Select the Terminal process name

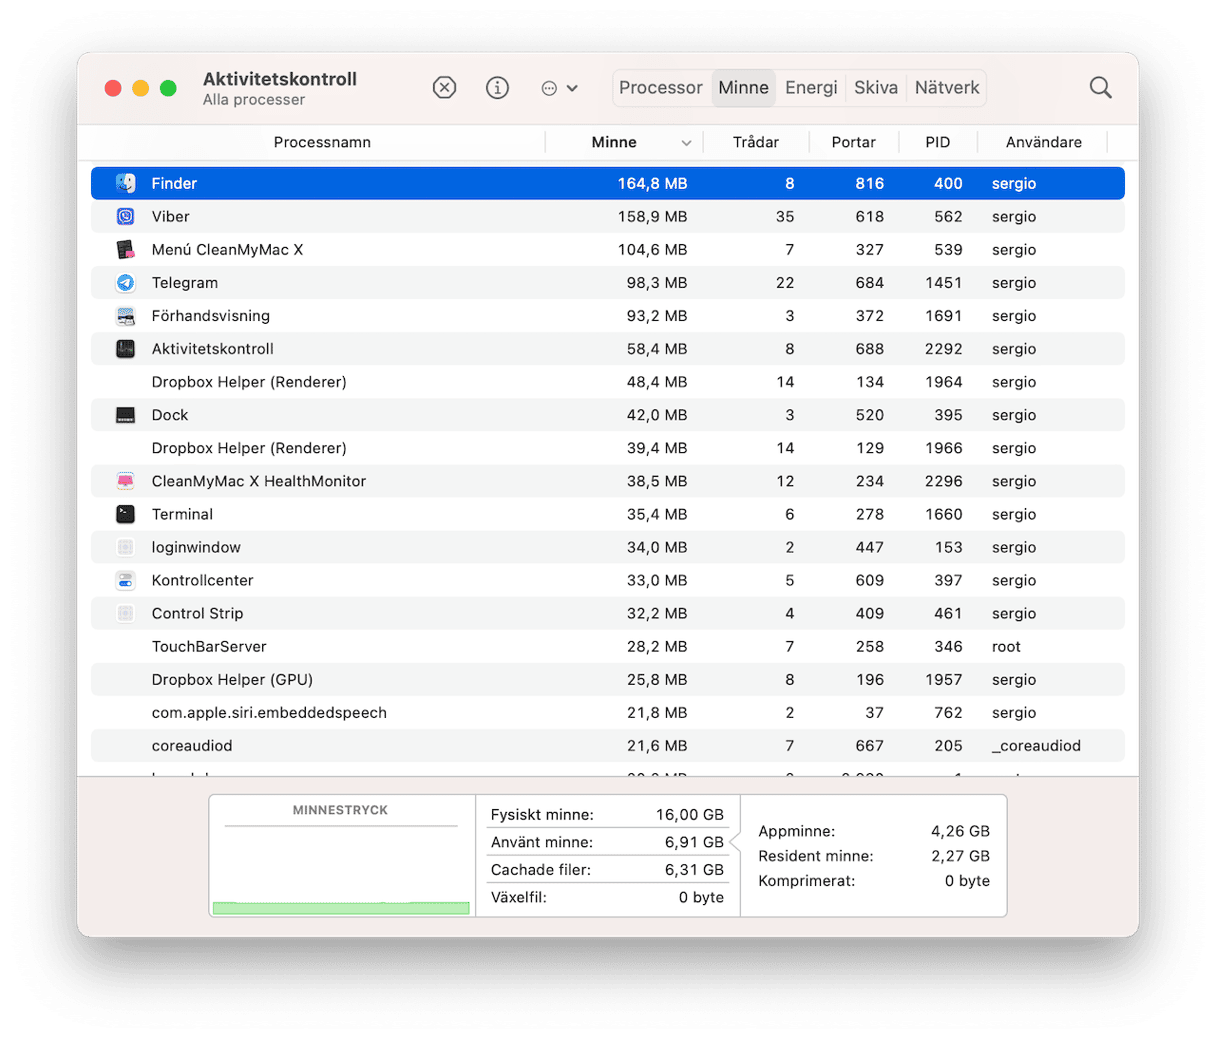point(182,513)
